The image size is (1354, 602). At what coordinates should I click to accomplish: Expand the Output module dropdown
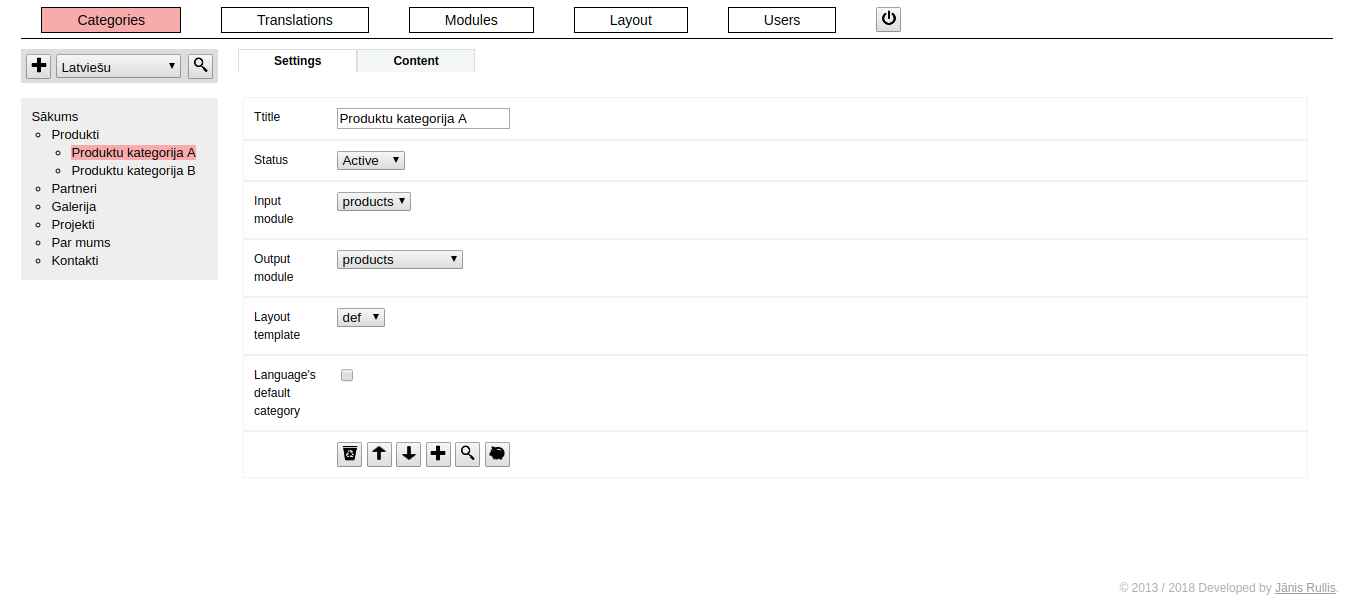click(400, 259)
